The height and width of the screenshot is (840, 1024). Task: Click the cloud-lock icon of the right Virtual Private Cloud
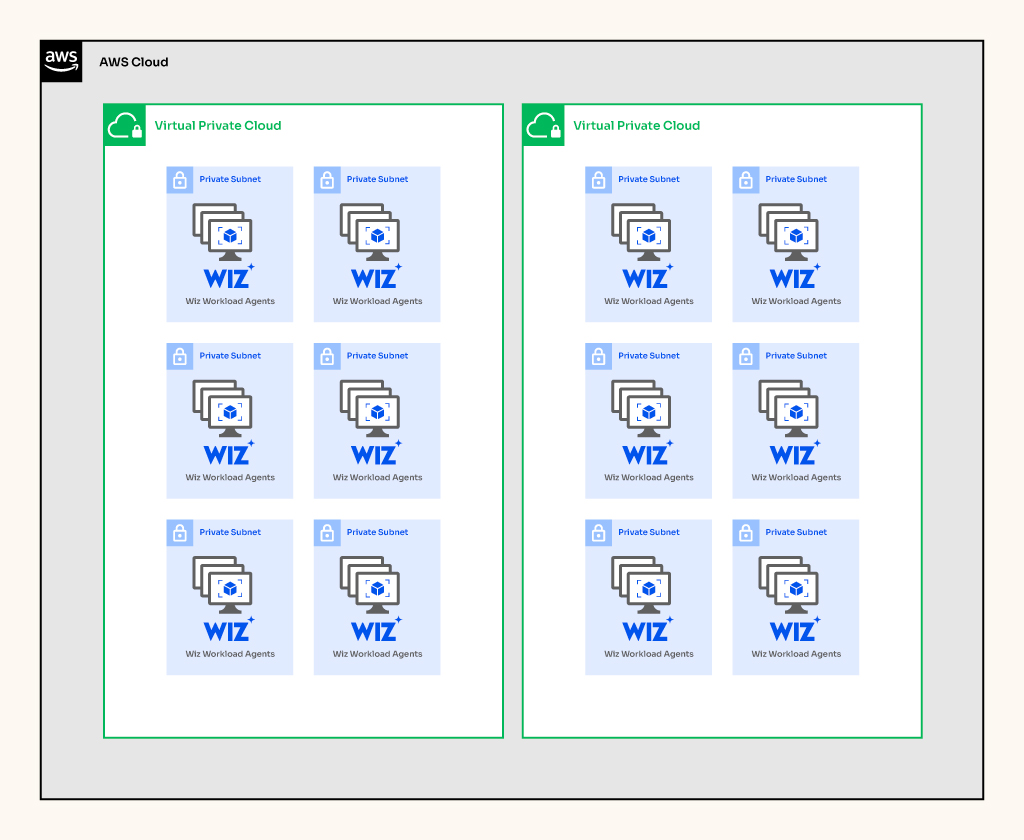[x=543, y=125]
